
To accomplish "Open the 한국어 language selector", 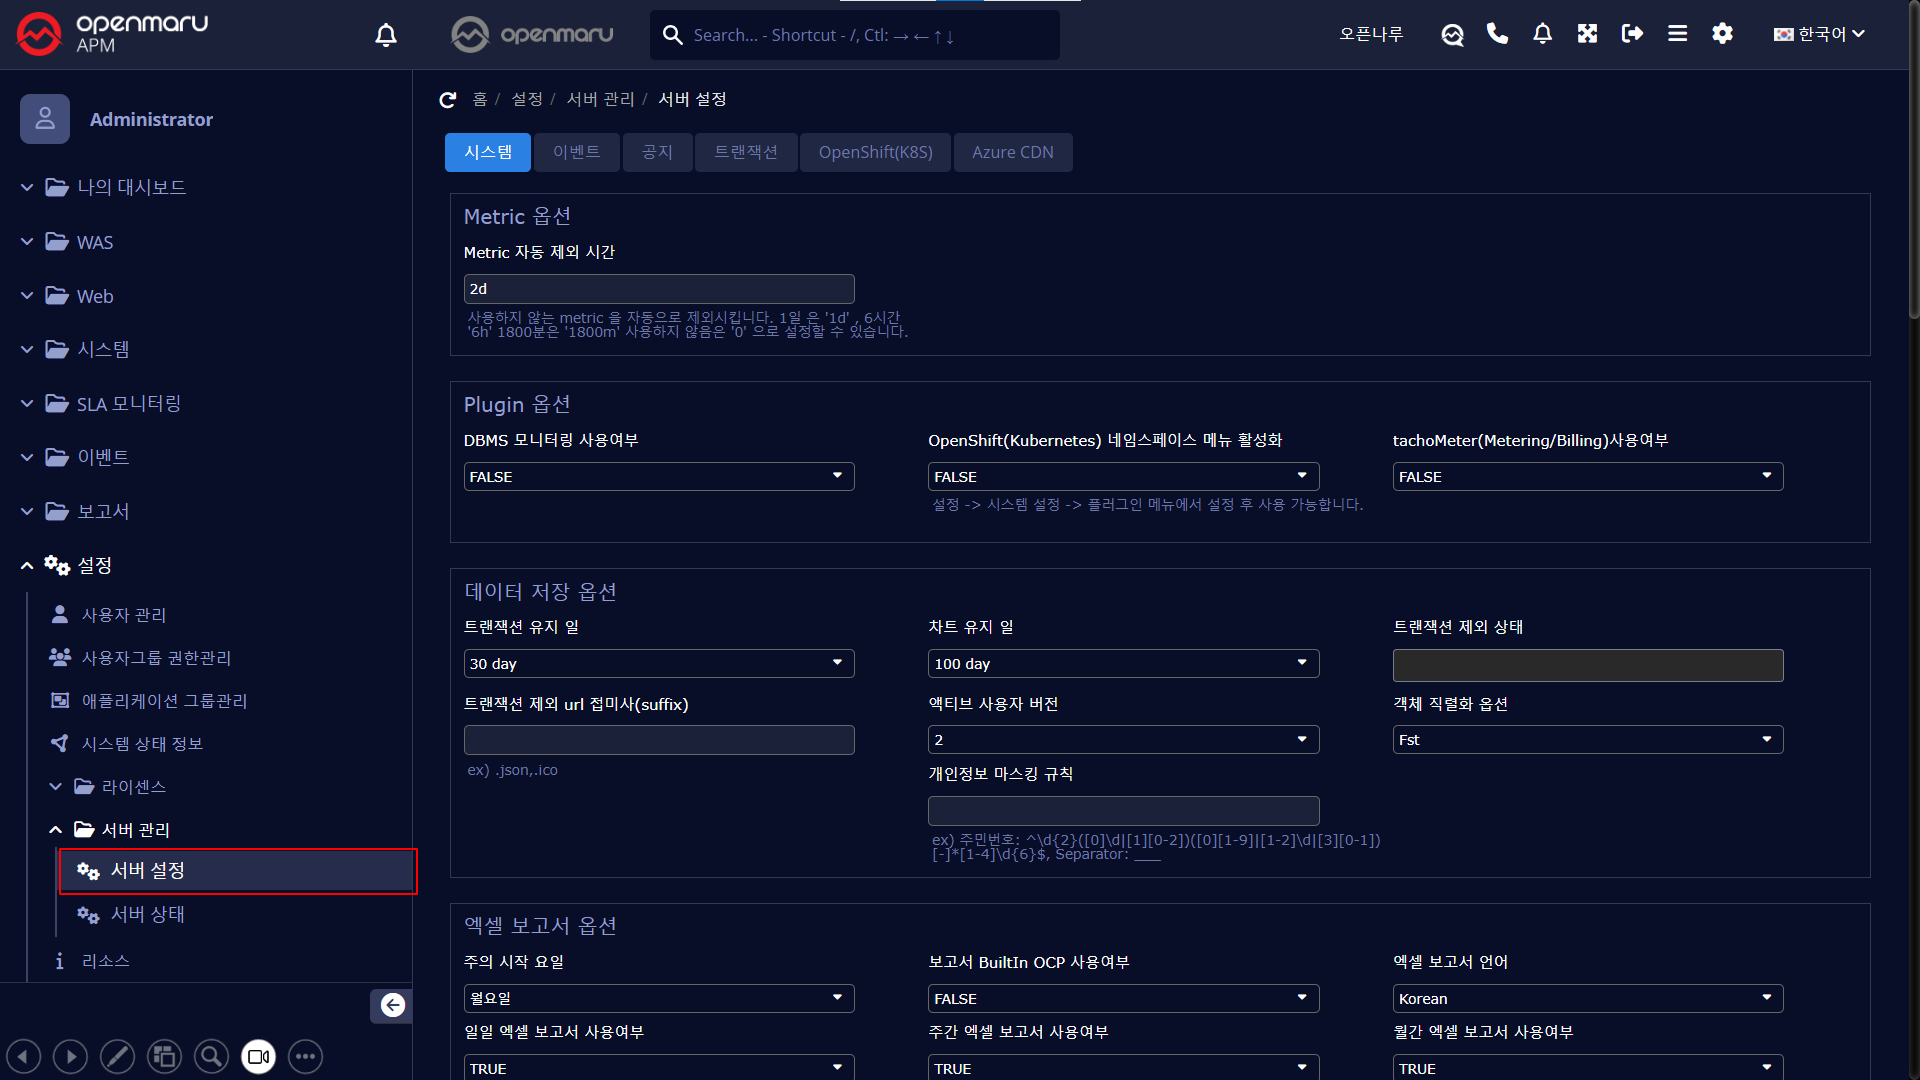I will 1819,34.
